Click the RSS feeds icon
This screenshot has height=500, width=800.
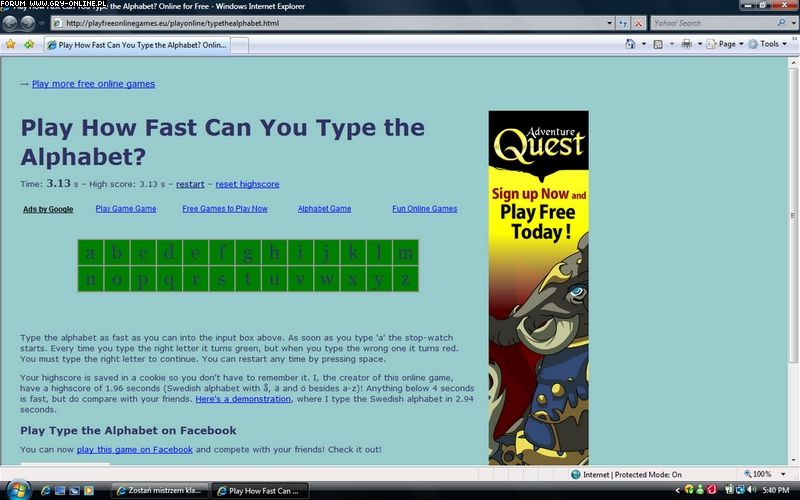pyautogui.click(x=658, y=44)
